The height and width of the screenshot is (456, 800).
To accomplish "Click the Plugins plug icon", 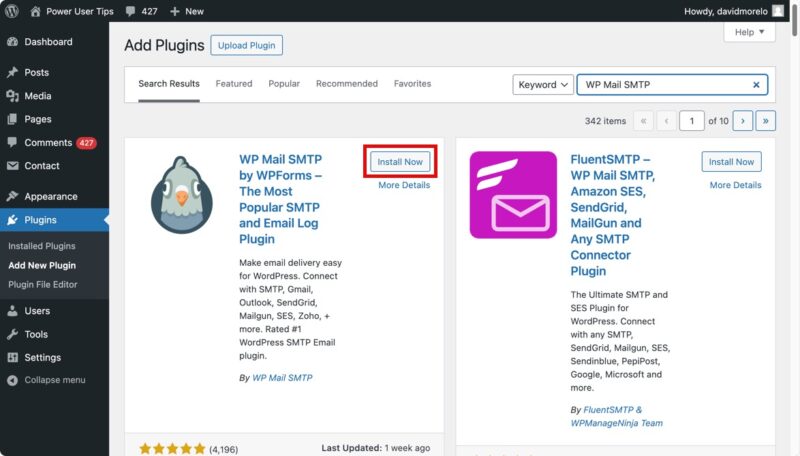I will pos(13,220).
